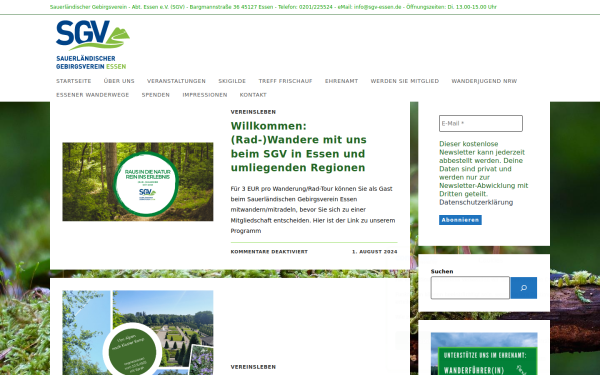Open Essener Wanderwege menu item
Viewport: 600px width, 375px height.
[93, 95]
